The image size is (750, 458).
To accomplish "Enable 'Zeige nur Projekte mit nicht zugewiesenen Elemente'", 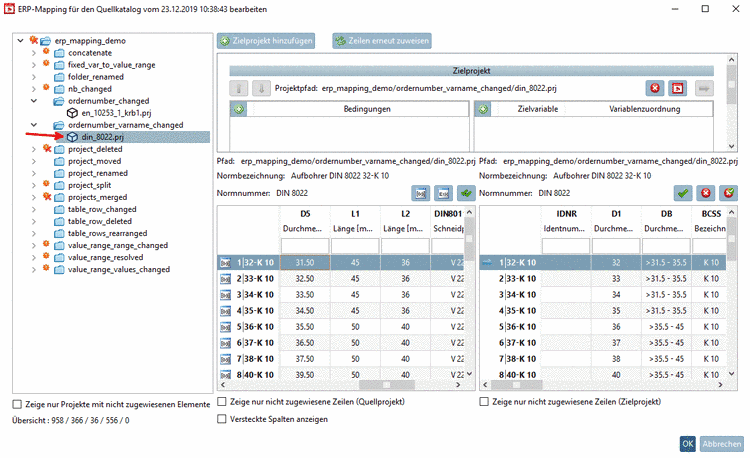I will 16,404.
